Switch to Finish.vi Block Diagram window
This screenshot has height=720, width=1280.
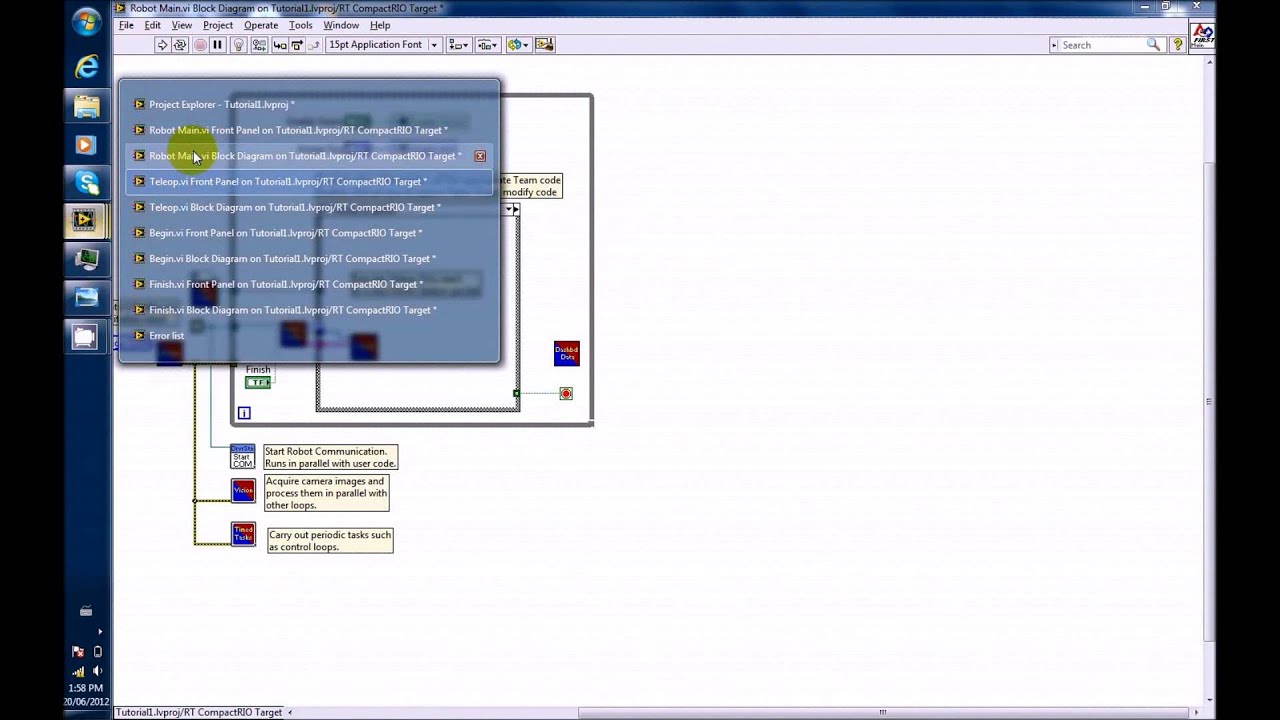(x=309, y=310)
